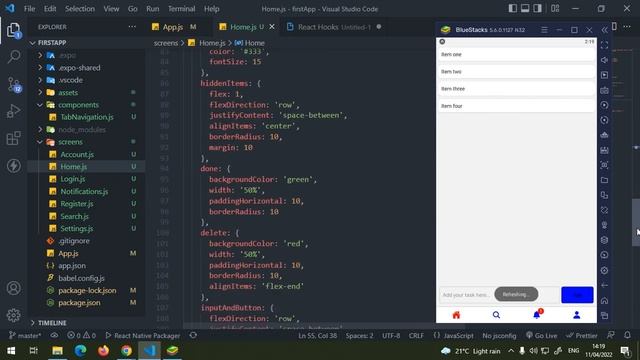
Task: Click master branch in status bar
Action: coord(25,336)
